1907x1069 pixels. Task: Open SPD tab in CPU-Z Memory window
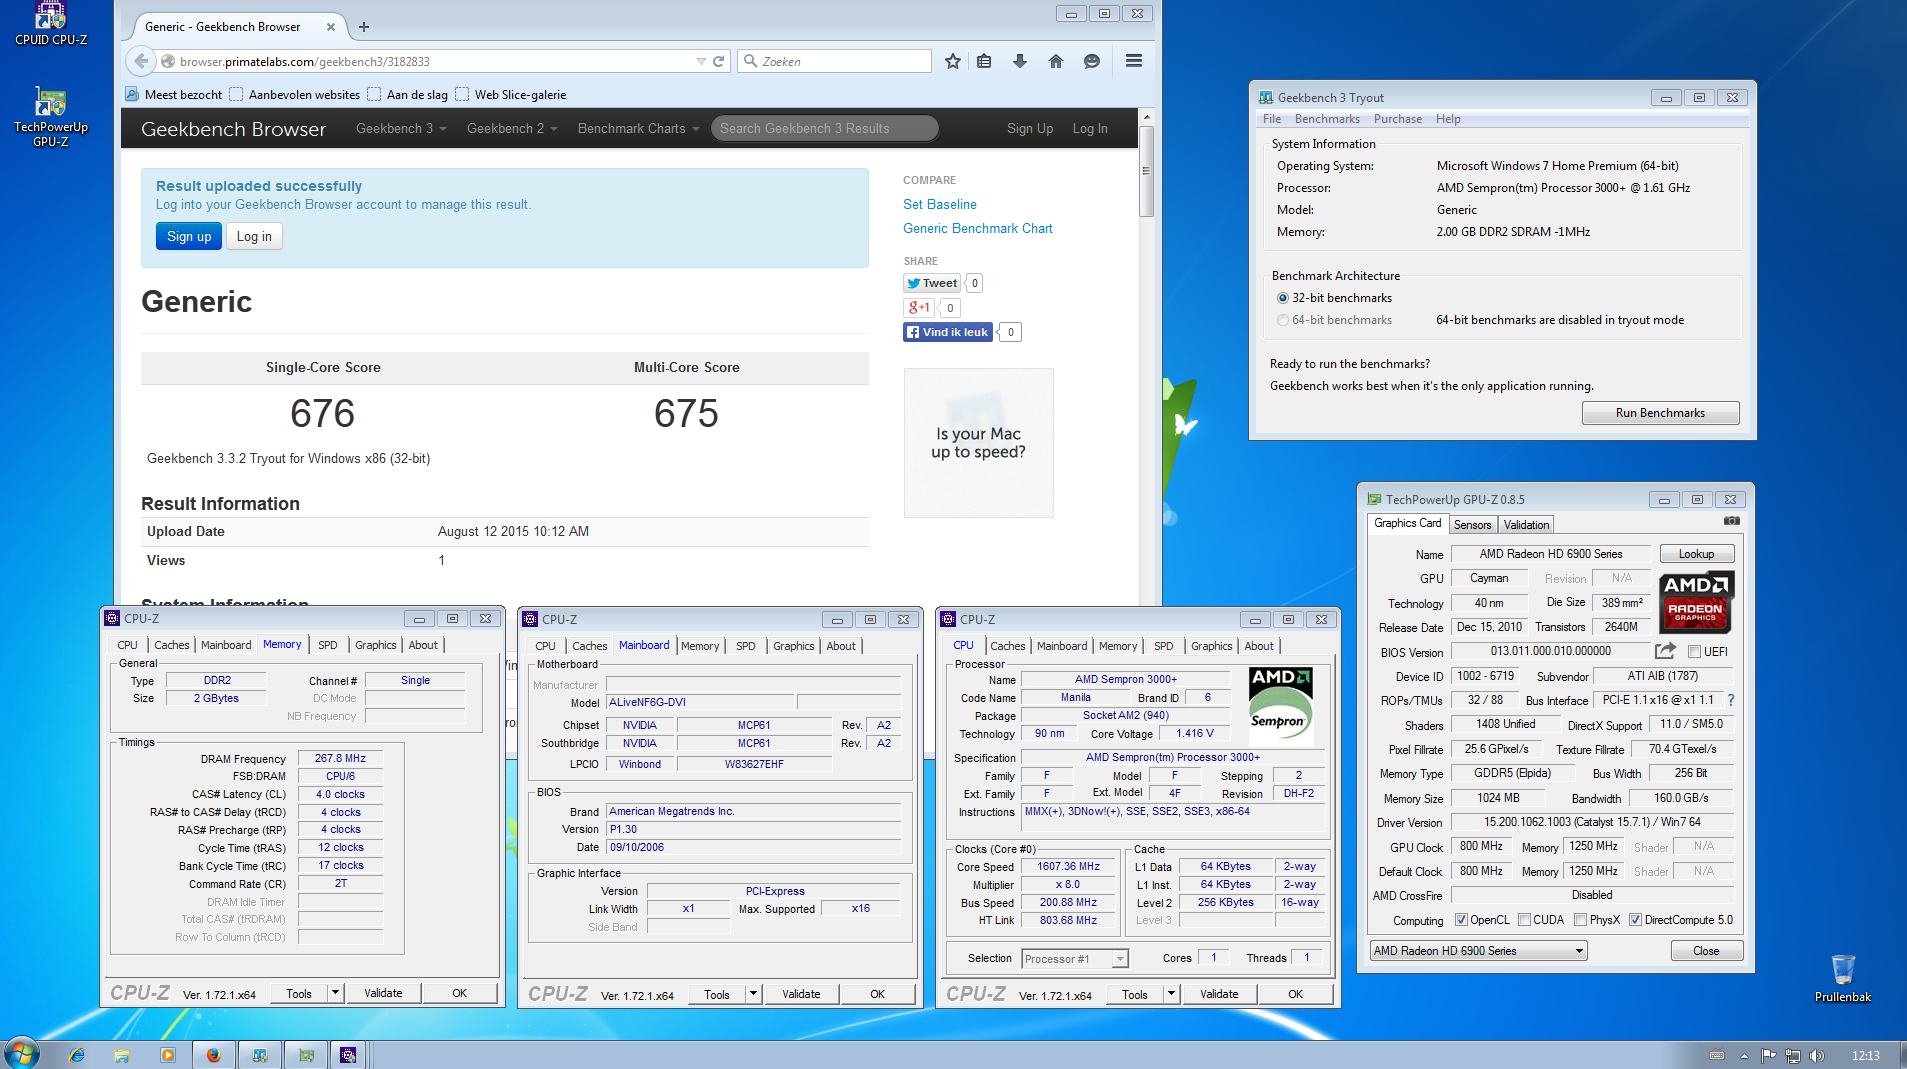pyautogui.click(x=327, y=645)
